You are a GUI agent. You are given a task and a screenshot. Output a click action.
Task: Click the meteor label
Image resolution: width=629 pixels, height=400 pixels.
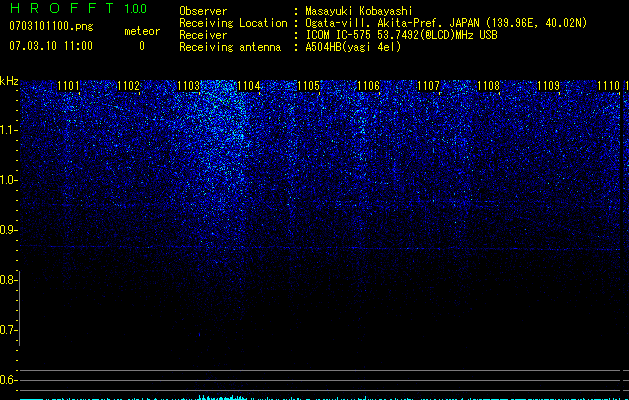142,31
